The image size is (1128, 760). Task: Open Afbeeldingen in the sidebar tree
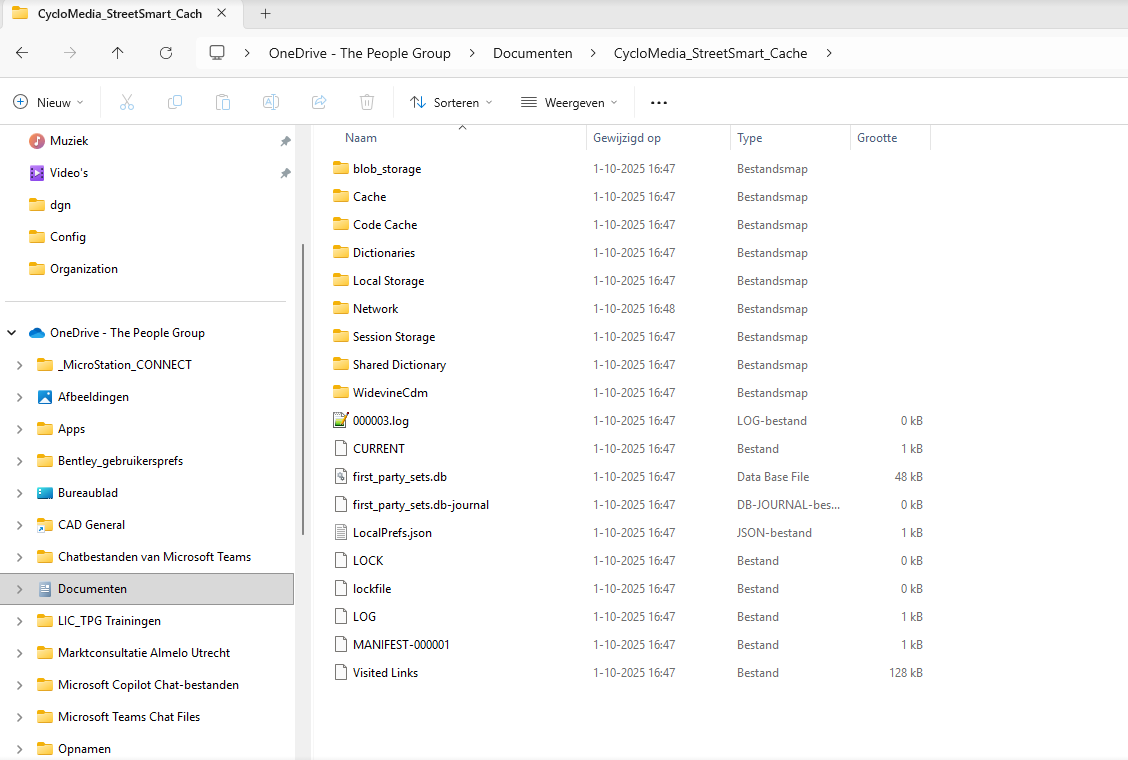pos(94,397)
